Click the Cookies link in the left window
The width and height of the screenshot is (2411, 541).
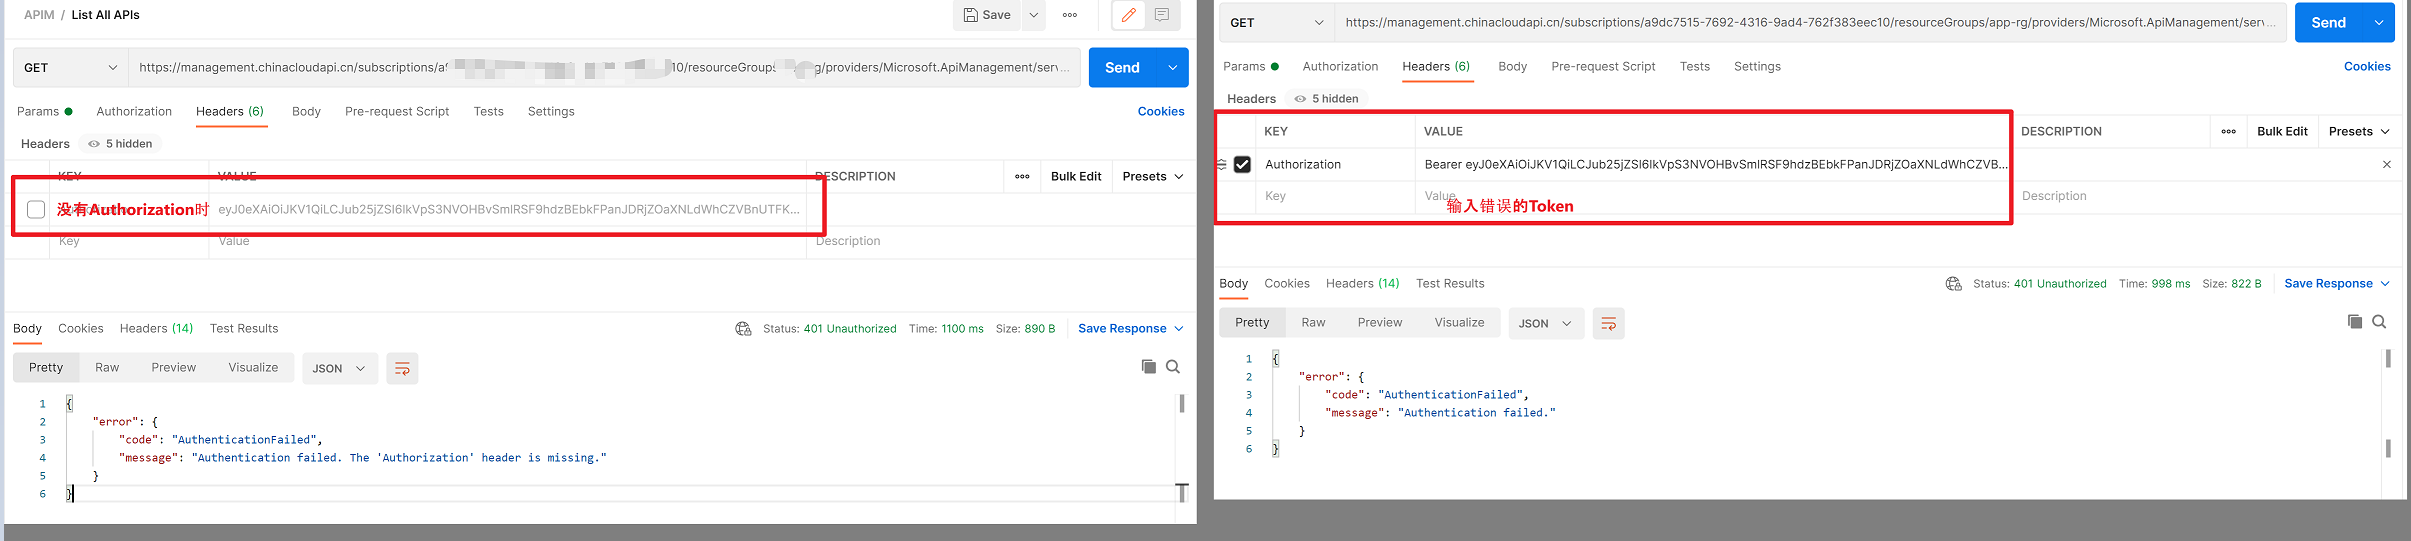pos(1160,112)
